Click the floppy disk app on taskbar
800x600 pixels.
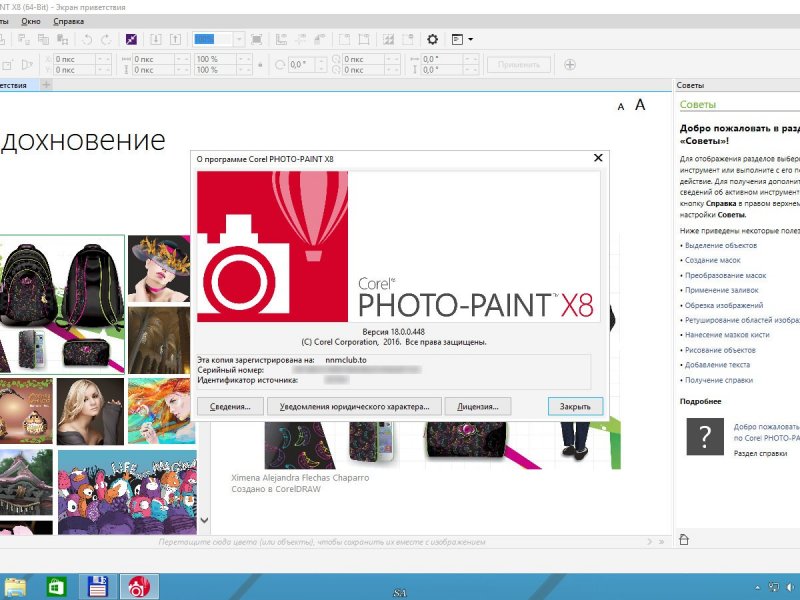pyautogui.click(x=98, y=586)
